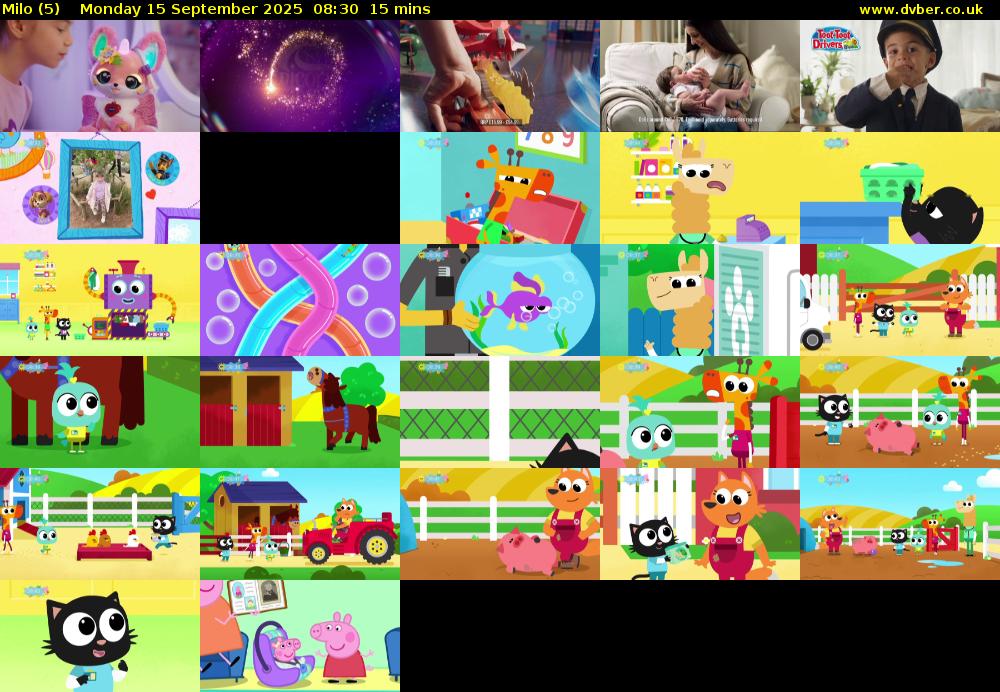This screenshot has width=1000, height=692.
Task: Click the blank black frame thumbnail
Action: [x=300, y=188]
